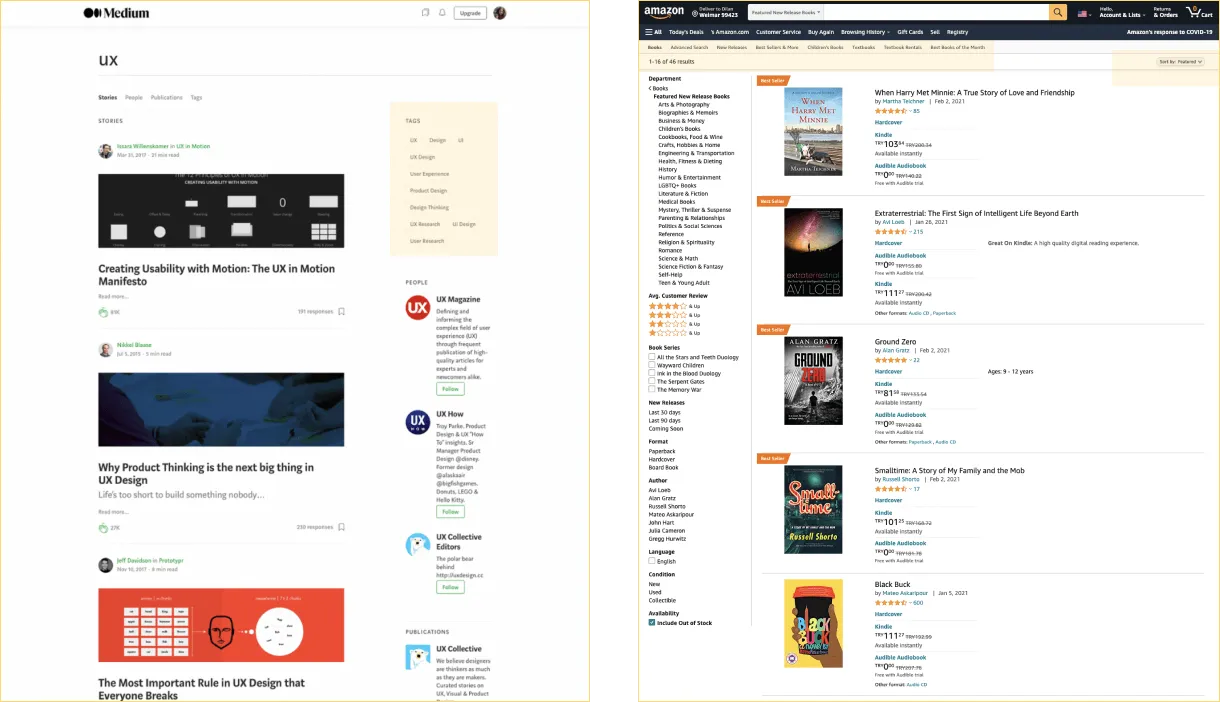Check Ink in the Blood Duology
This screenshot has height=702, width=1220.
tap(652, 373)
